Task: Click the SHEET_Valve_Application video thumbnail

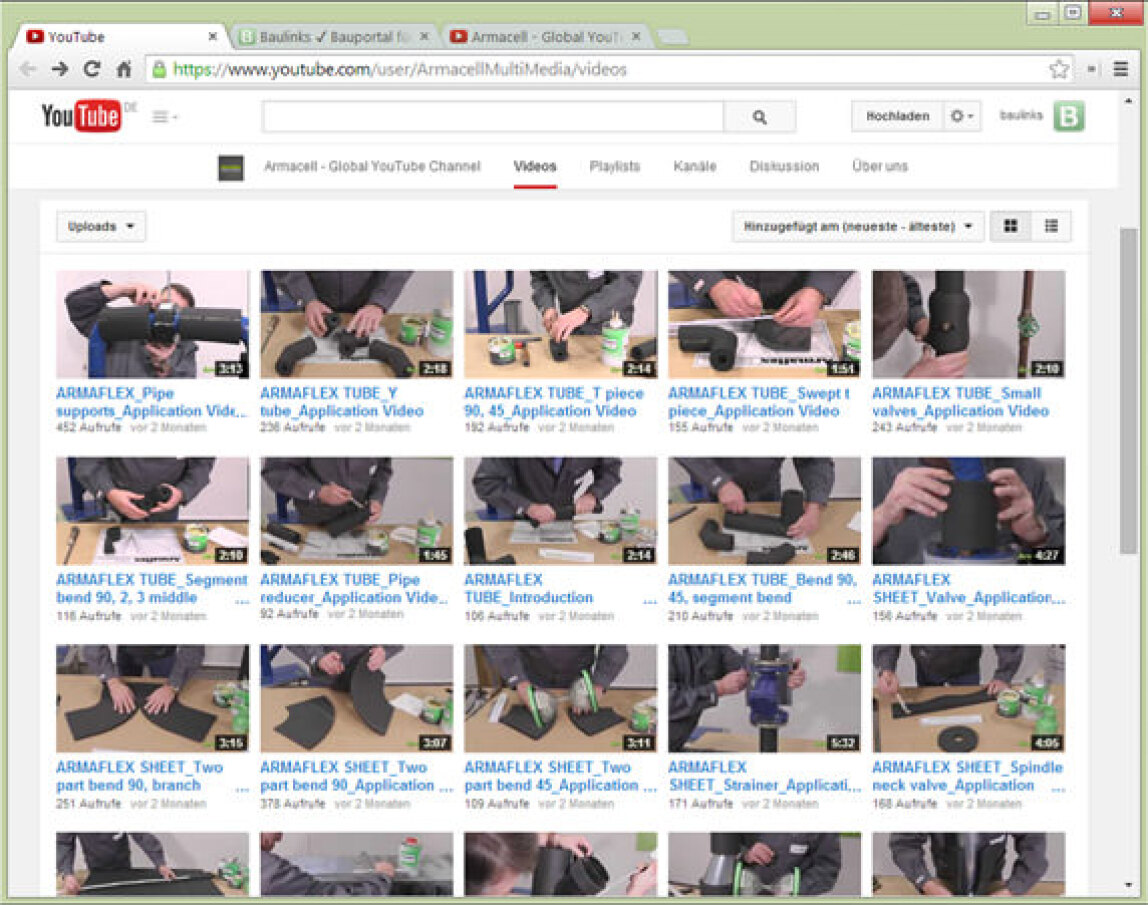Action: 969,511
